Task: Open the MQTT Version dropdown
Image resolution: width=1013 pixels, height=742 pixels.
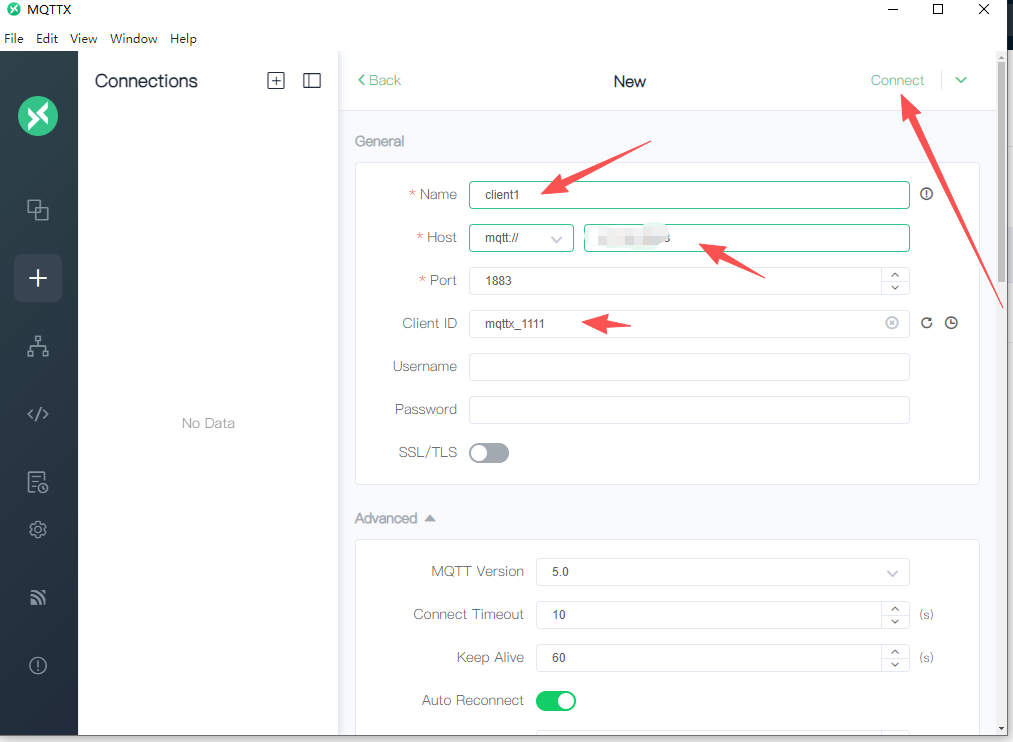Action: (x=722, y=572)
